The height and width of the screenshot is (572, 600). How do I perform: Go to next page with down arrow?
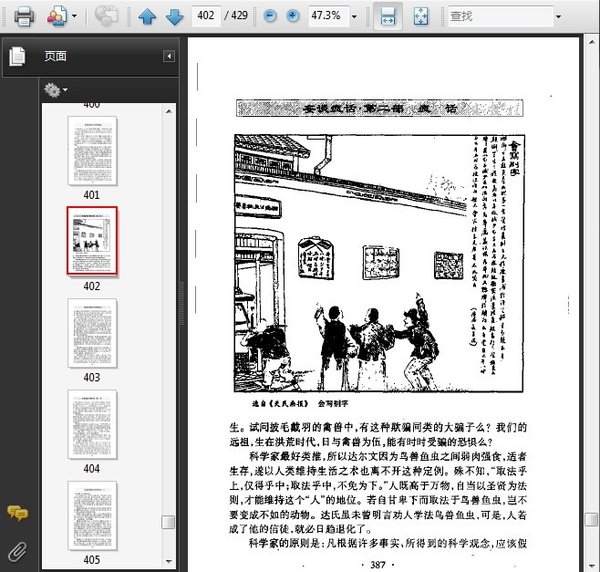point(174,16)
